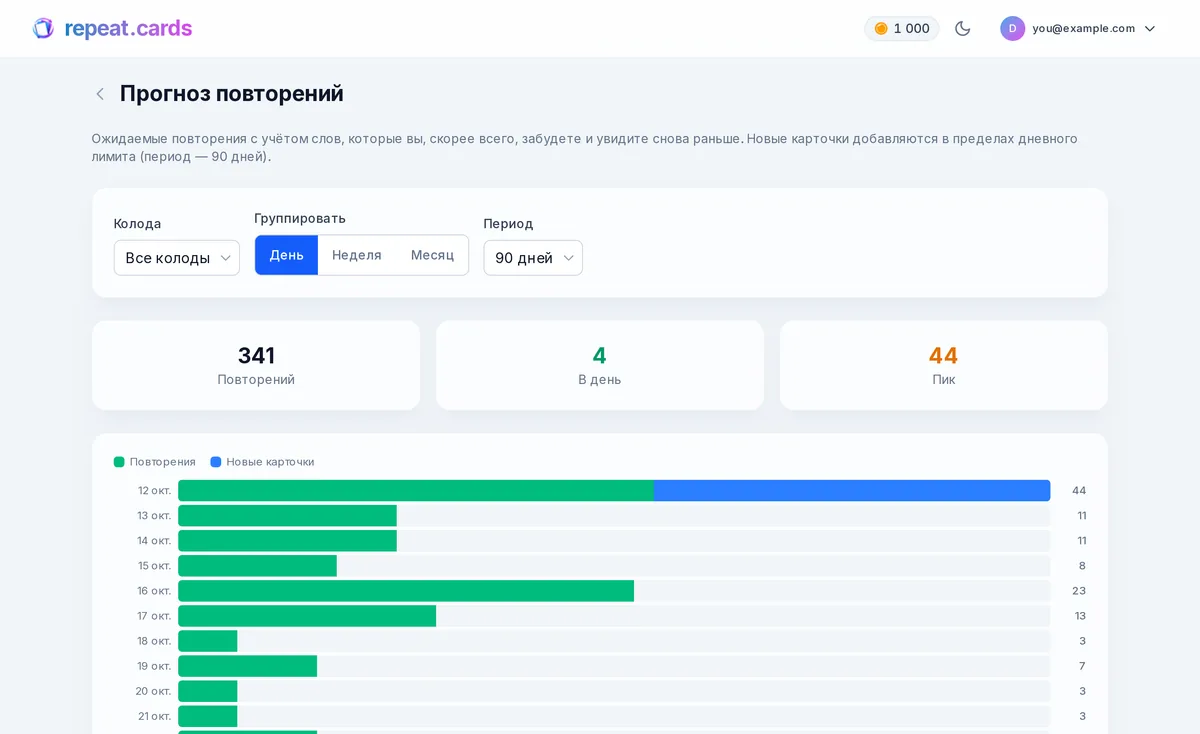Click the blue new cards bar for 12 окт.

852,490
